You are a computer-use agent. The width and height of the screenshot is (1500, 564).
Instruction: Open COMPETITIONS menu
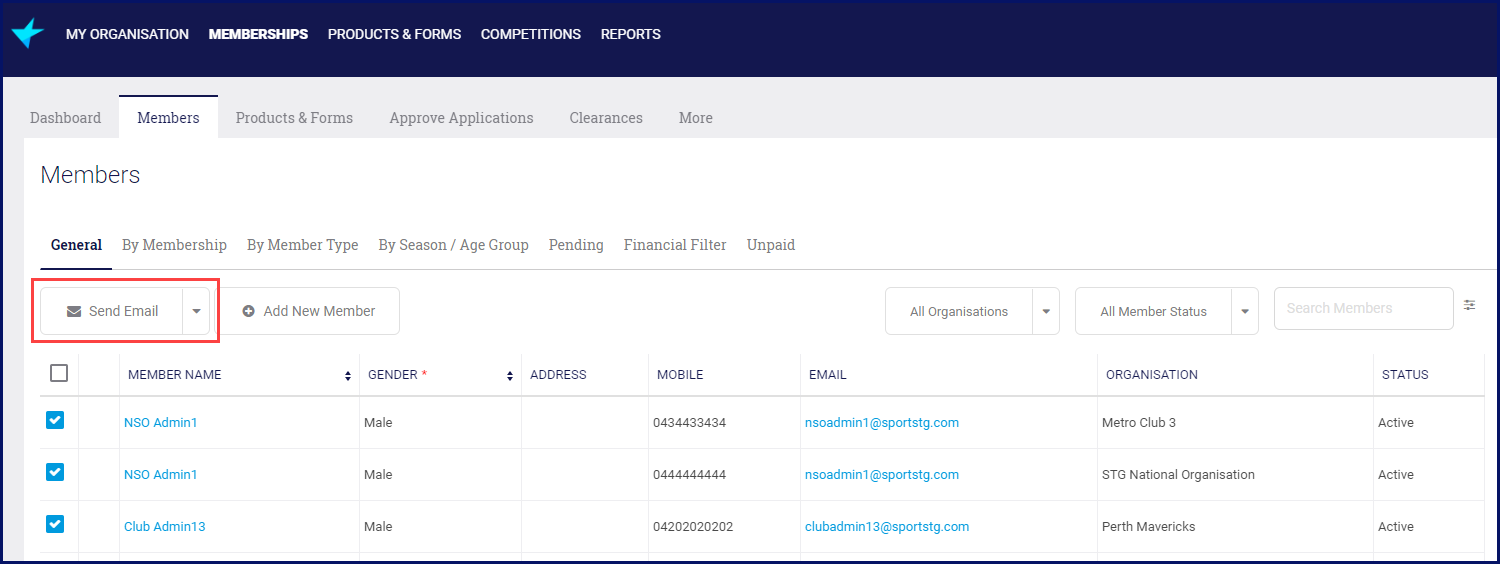[531, 34]
